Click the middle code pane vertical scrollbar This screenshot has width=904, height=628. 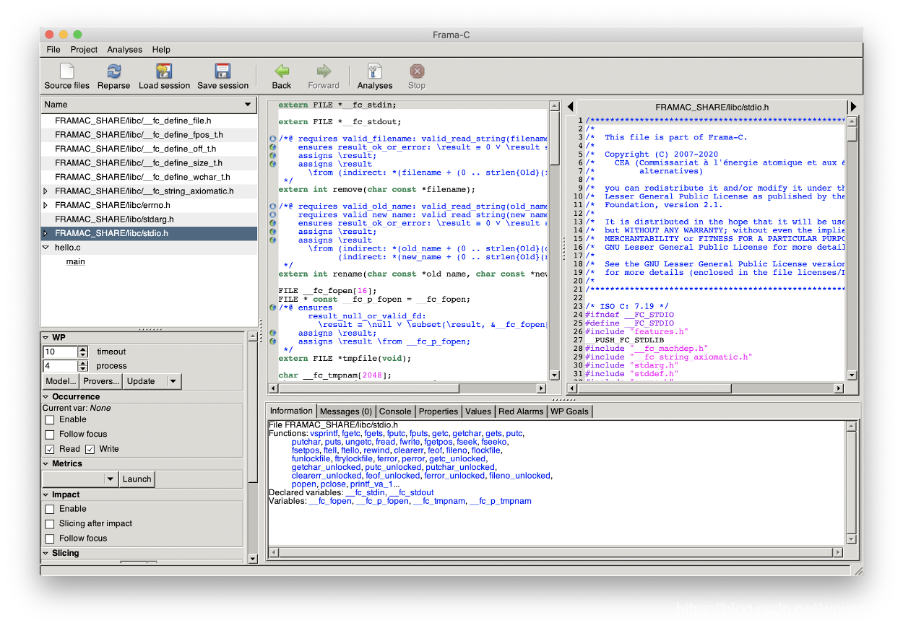click(555, 240)
